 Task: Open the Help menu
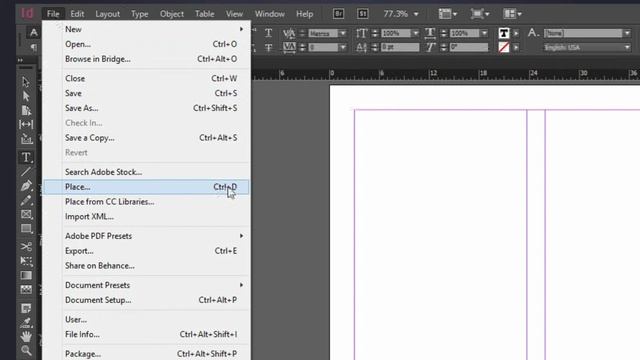pyautogui.click(x=304, y=14)
